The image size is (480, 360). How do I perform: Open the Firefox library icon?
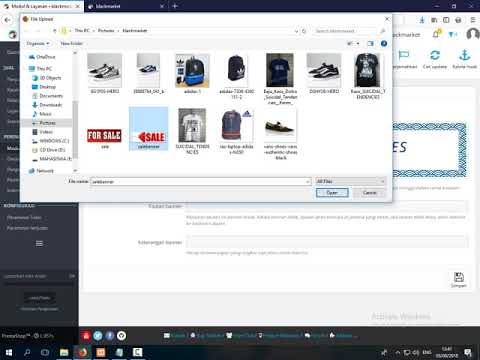point(434,20)
